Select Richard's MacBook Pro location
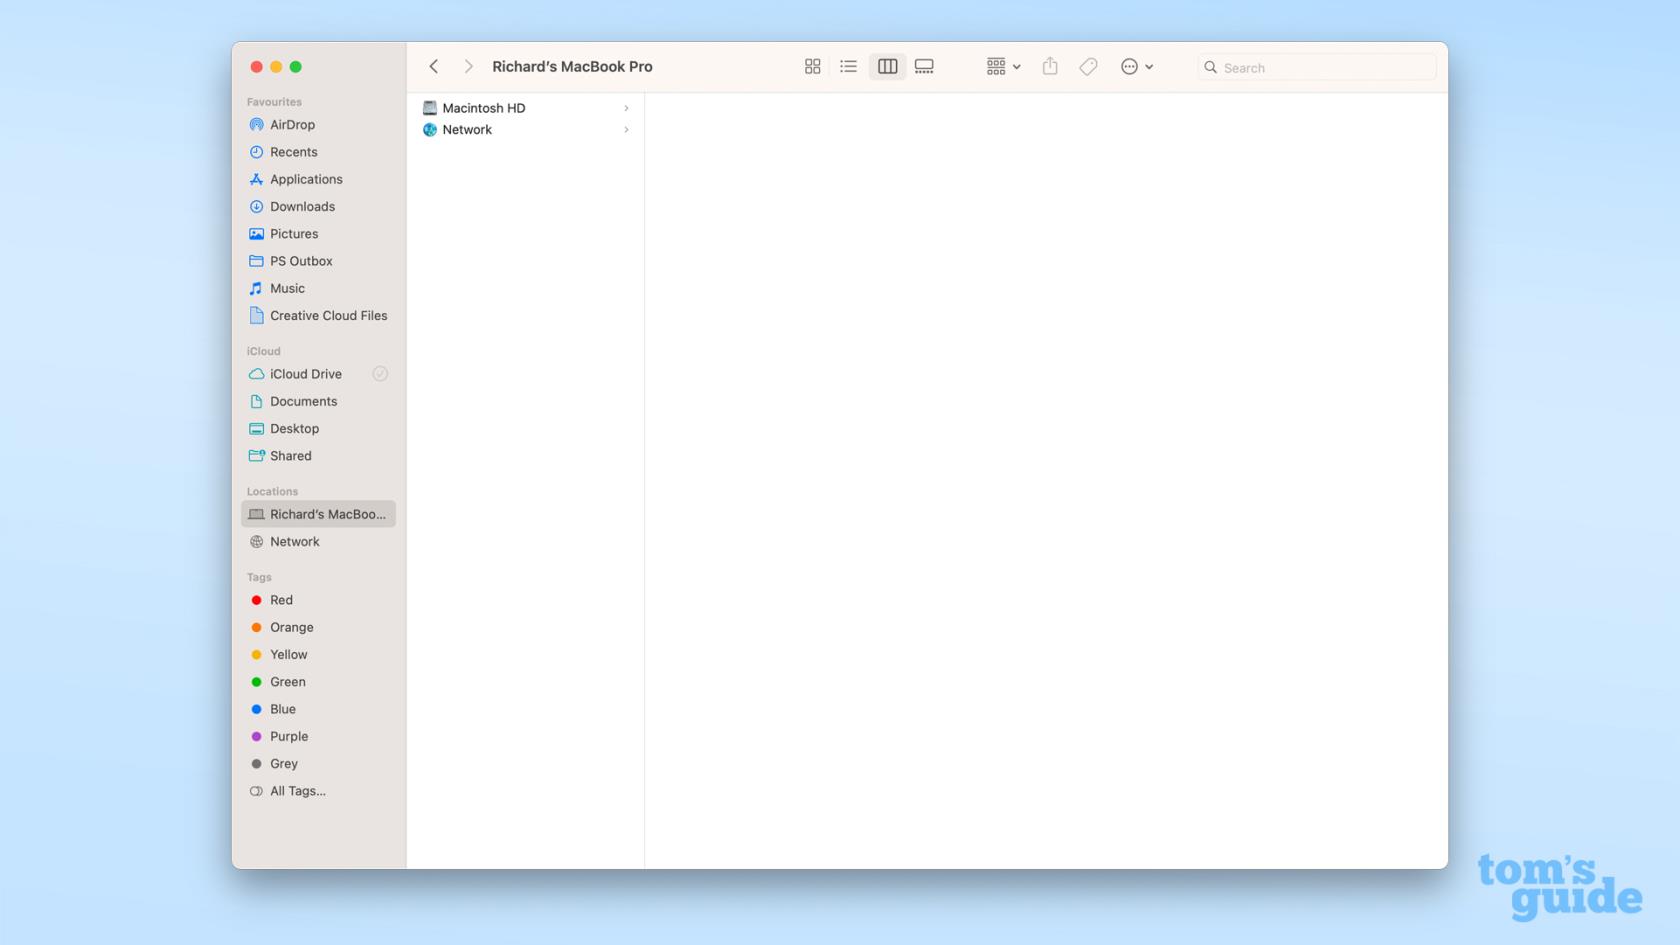This screenshot has height=945, width=1680. pos(319,514)
